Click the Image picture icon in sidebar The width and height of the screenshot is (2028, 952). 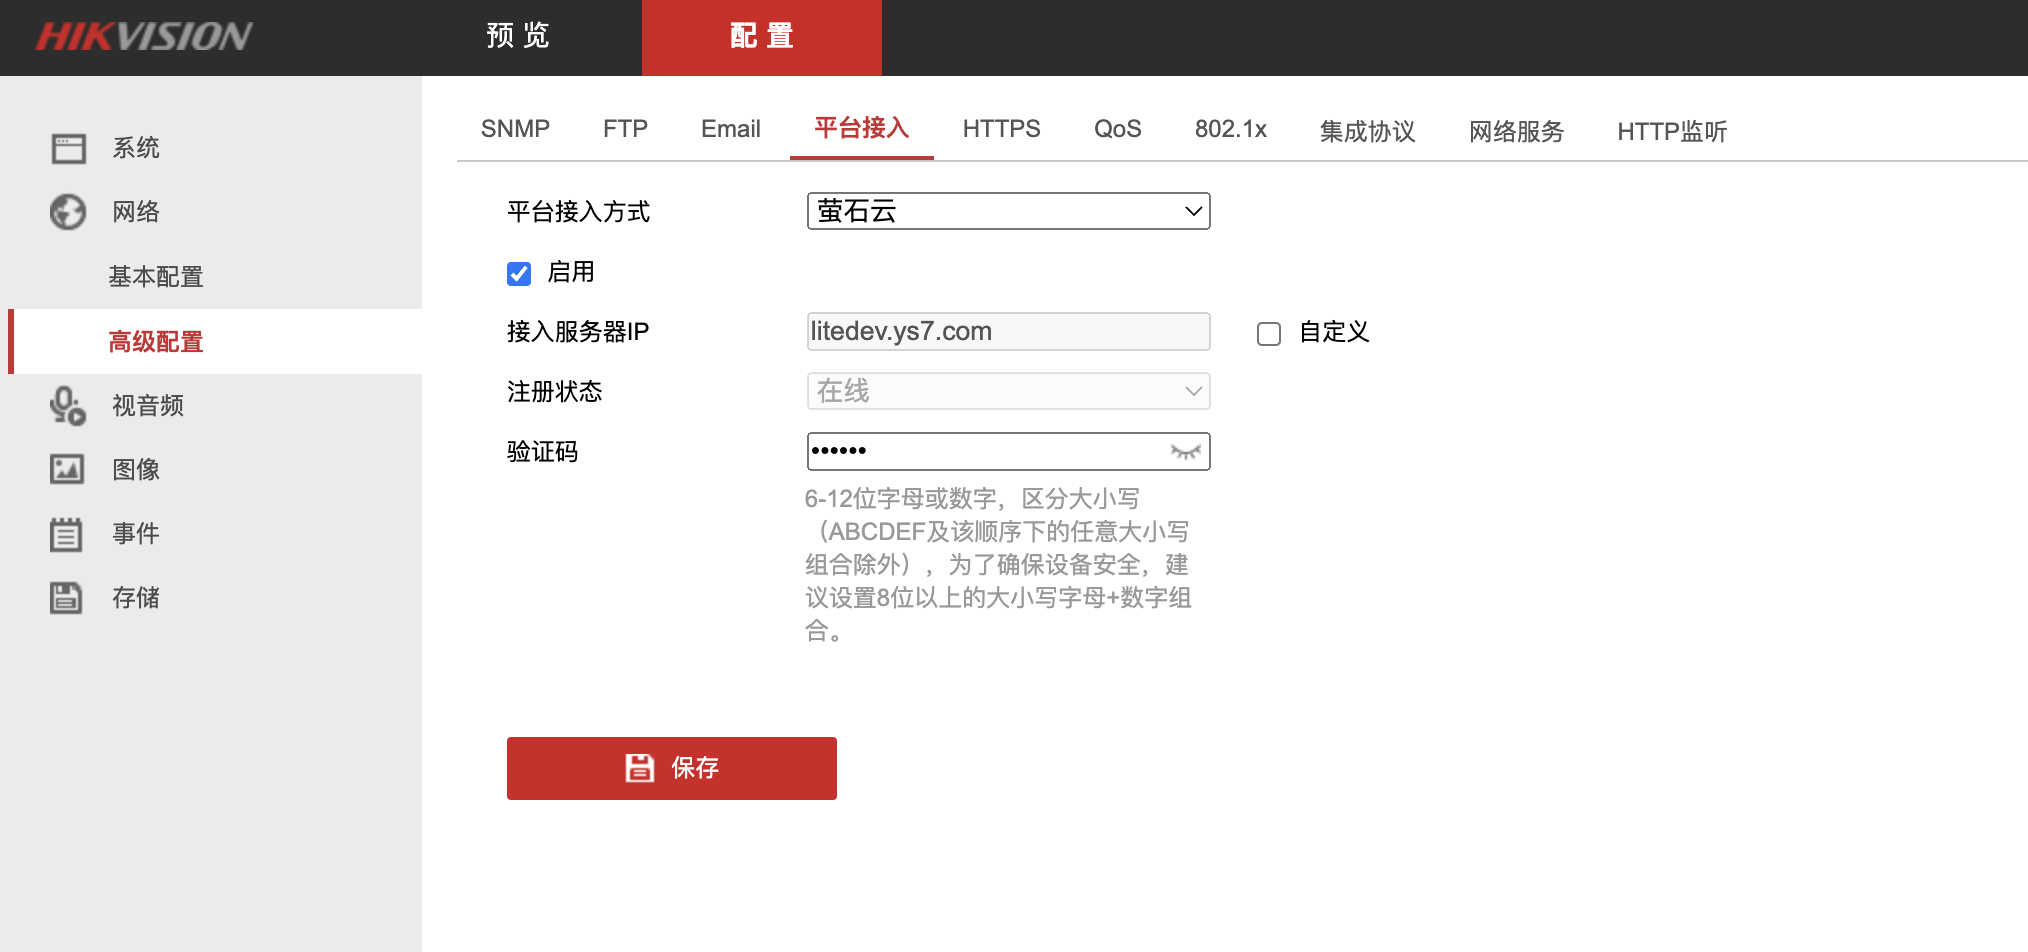[68, 469]
